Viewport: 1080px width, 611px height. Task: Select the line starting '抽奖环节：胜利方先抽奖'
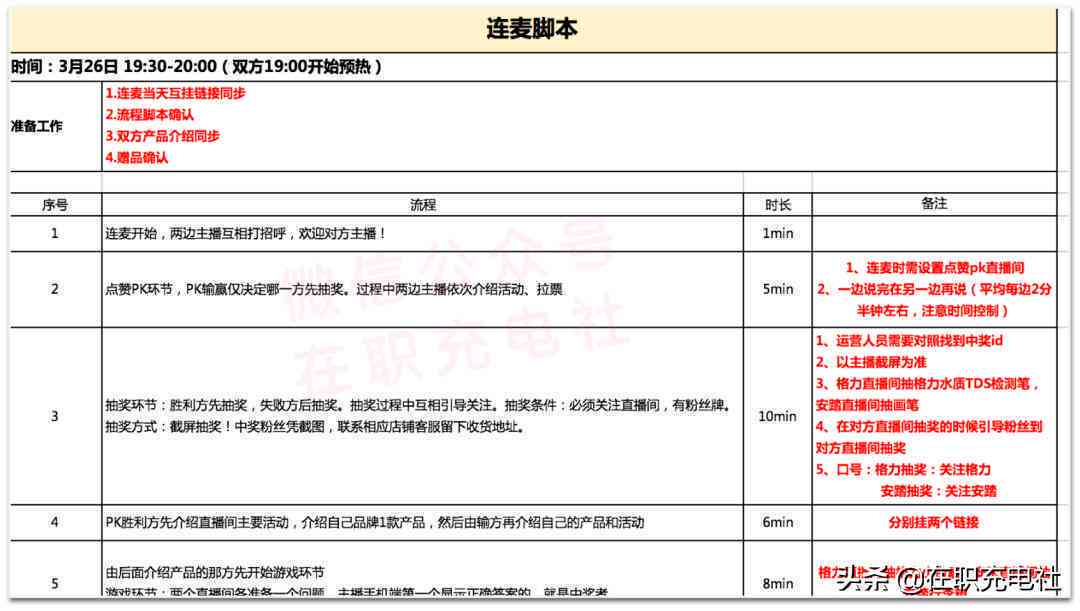417,405
